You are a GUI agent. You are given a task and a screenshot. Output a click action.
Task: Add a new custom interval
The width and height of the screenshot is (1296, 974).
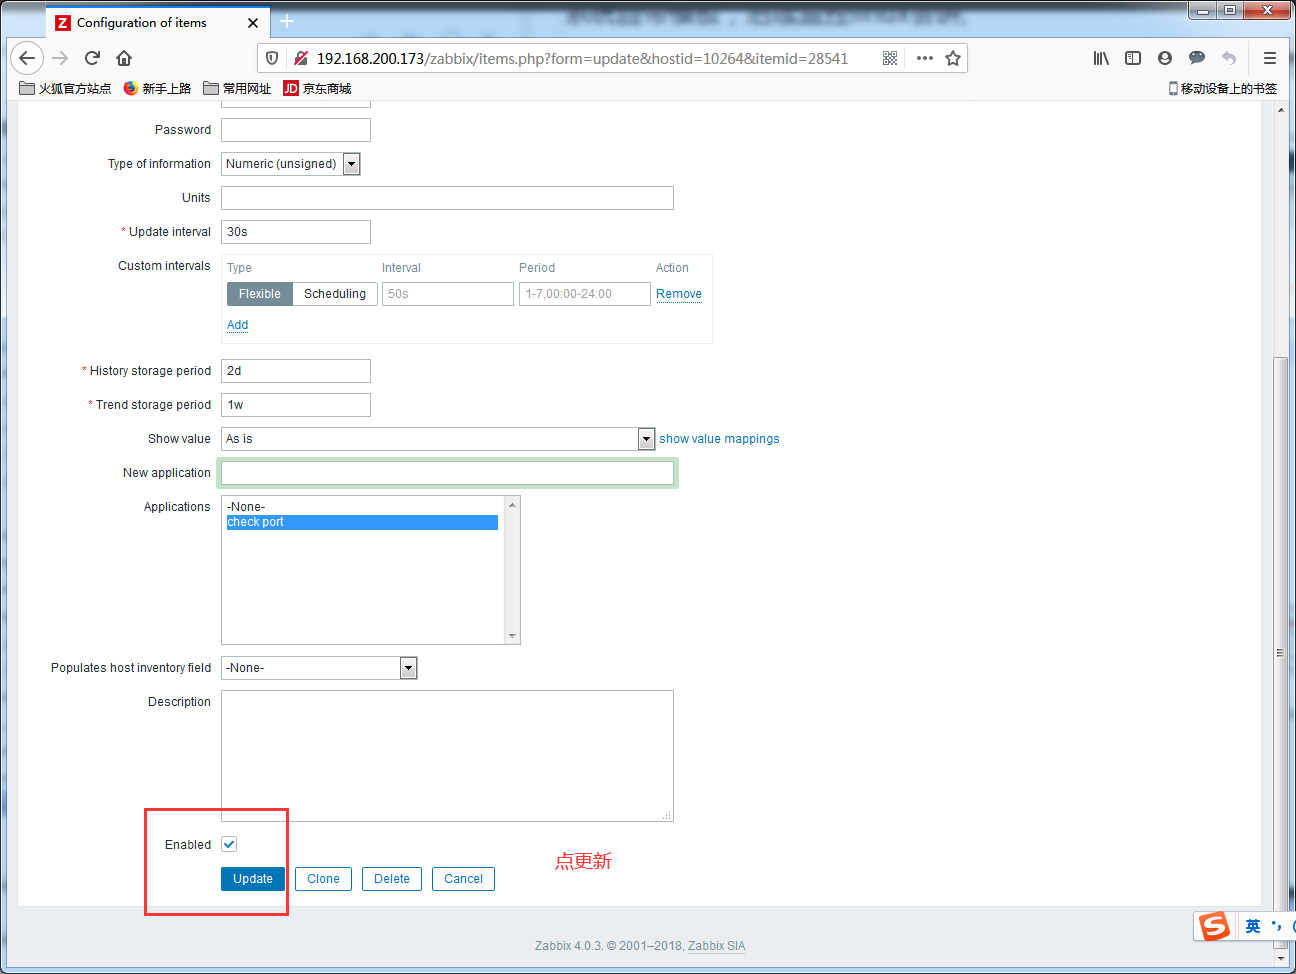click(237, 325)
